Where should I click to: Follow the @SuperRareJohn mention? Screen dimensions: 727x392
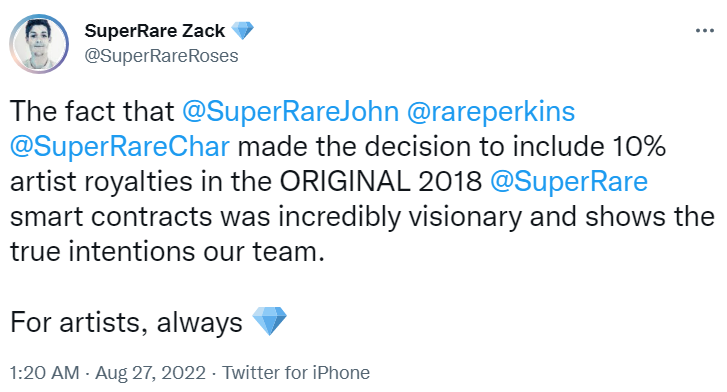(290, 111)
